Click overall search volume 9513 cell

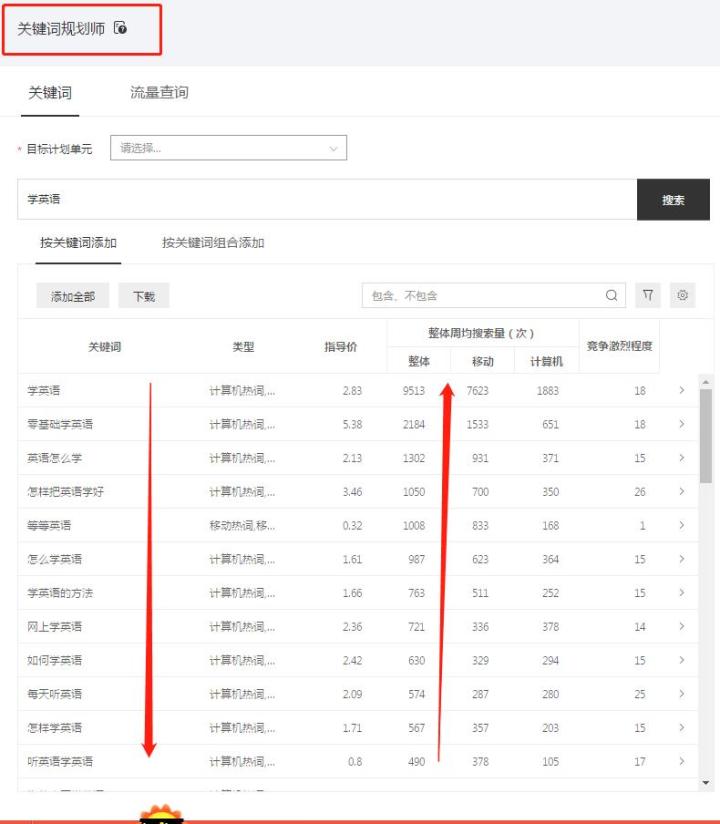click(414, 390)
